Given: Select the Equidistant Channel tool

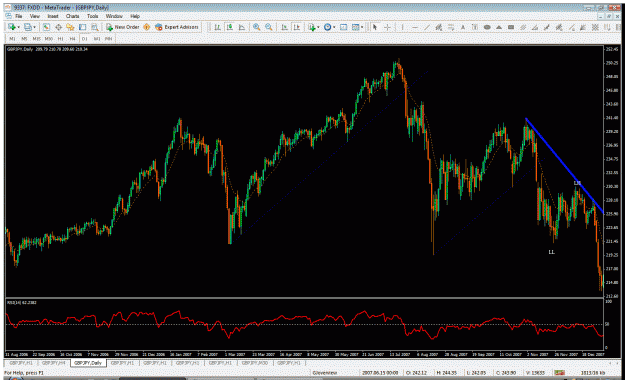Looking at the screenshot, I should click(x=439, y=27).
